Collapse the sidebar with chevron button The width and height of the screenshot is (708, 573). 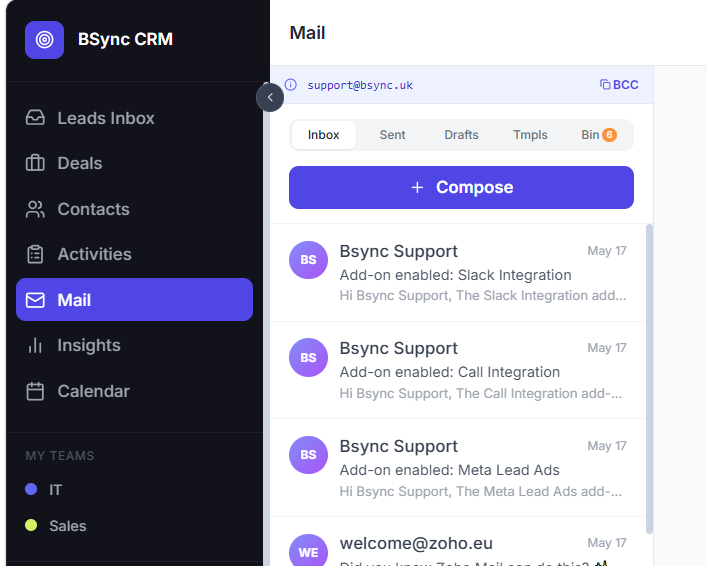point(270,98)
